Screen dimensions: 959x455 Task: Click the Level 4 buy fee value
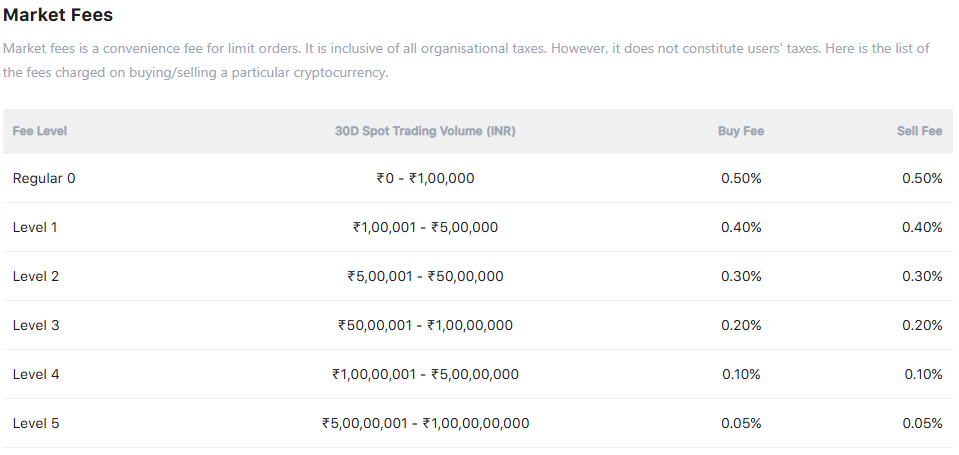[x=741, y=374]
